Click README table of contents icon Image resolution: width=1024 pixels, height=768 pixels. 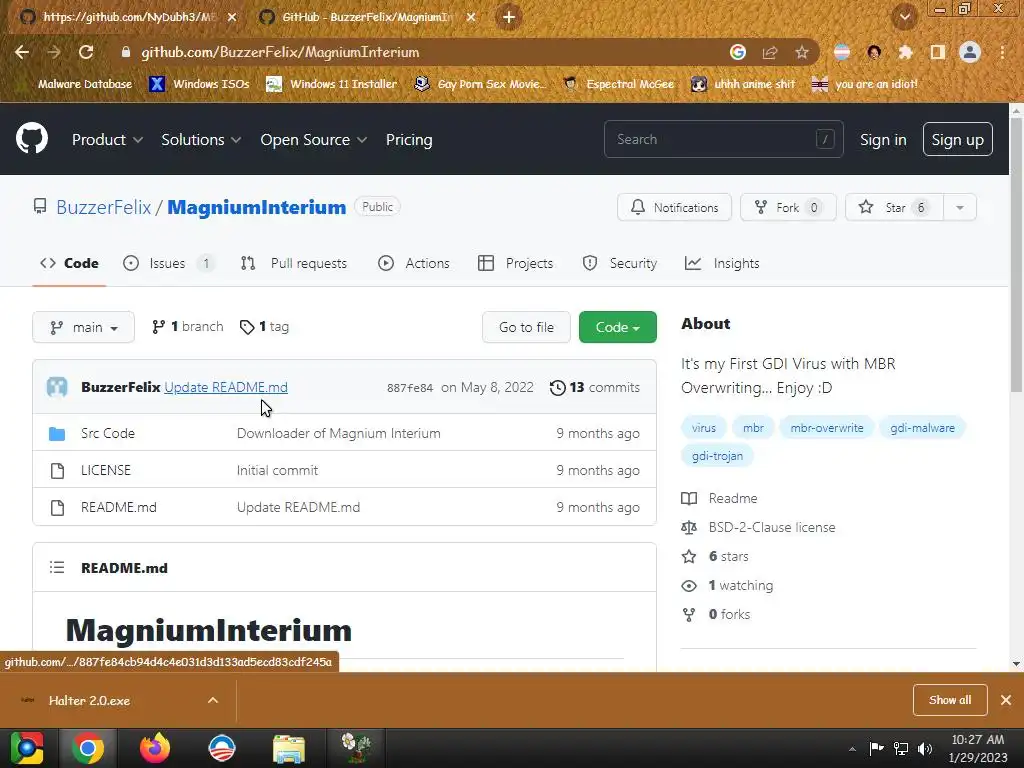point(57,568)
